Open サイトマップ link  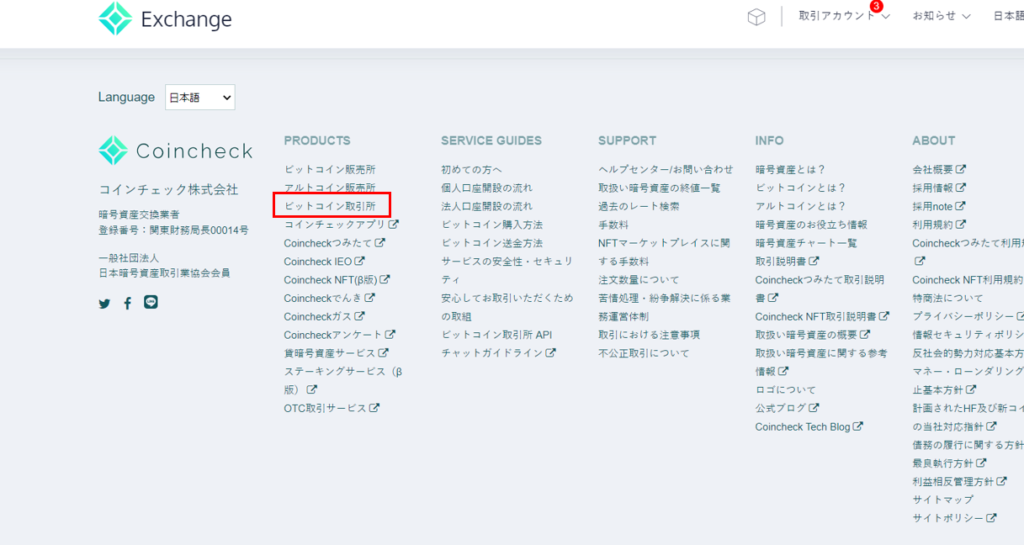[x=943, y=499]
